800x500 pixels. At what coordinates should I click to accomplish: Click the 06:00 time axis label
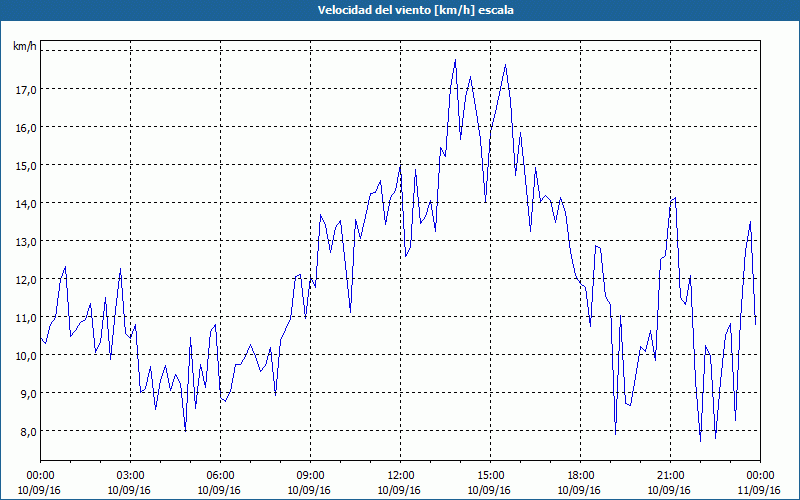(x=220, y=476)
